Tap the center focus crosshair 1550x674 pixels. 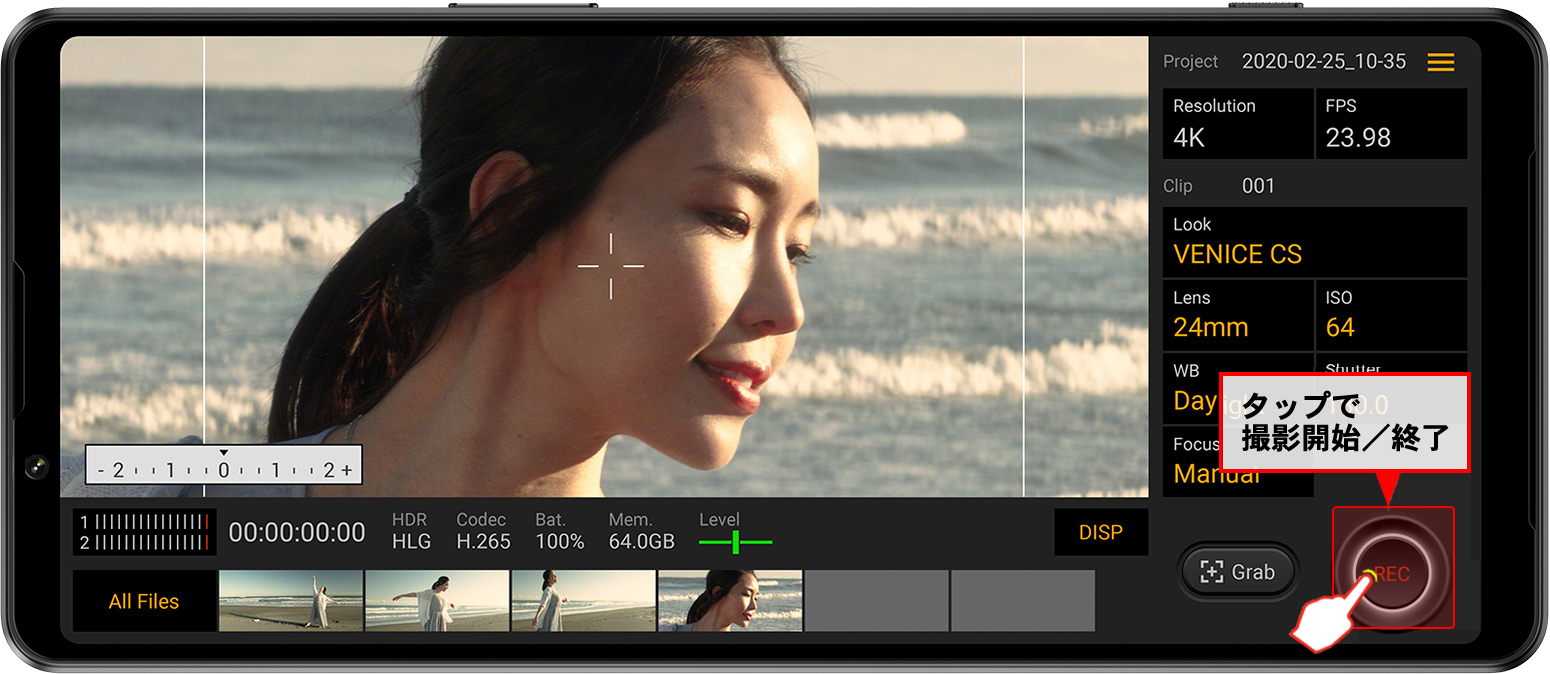[x=611, y=266]
